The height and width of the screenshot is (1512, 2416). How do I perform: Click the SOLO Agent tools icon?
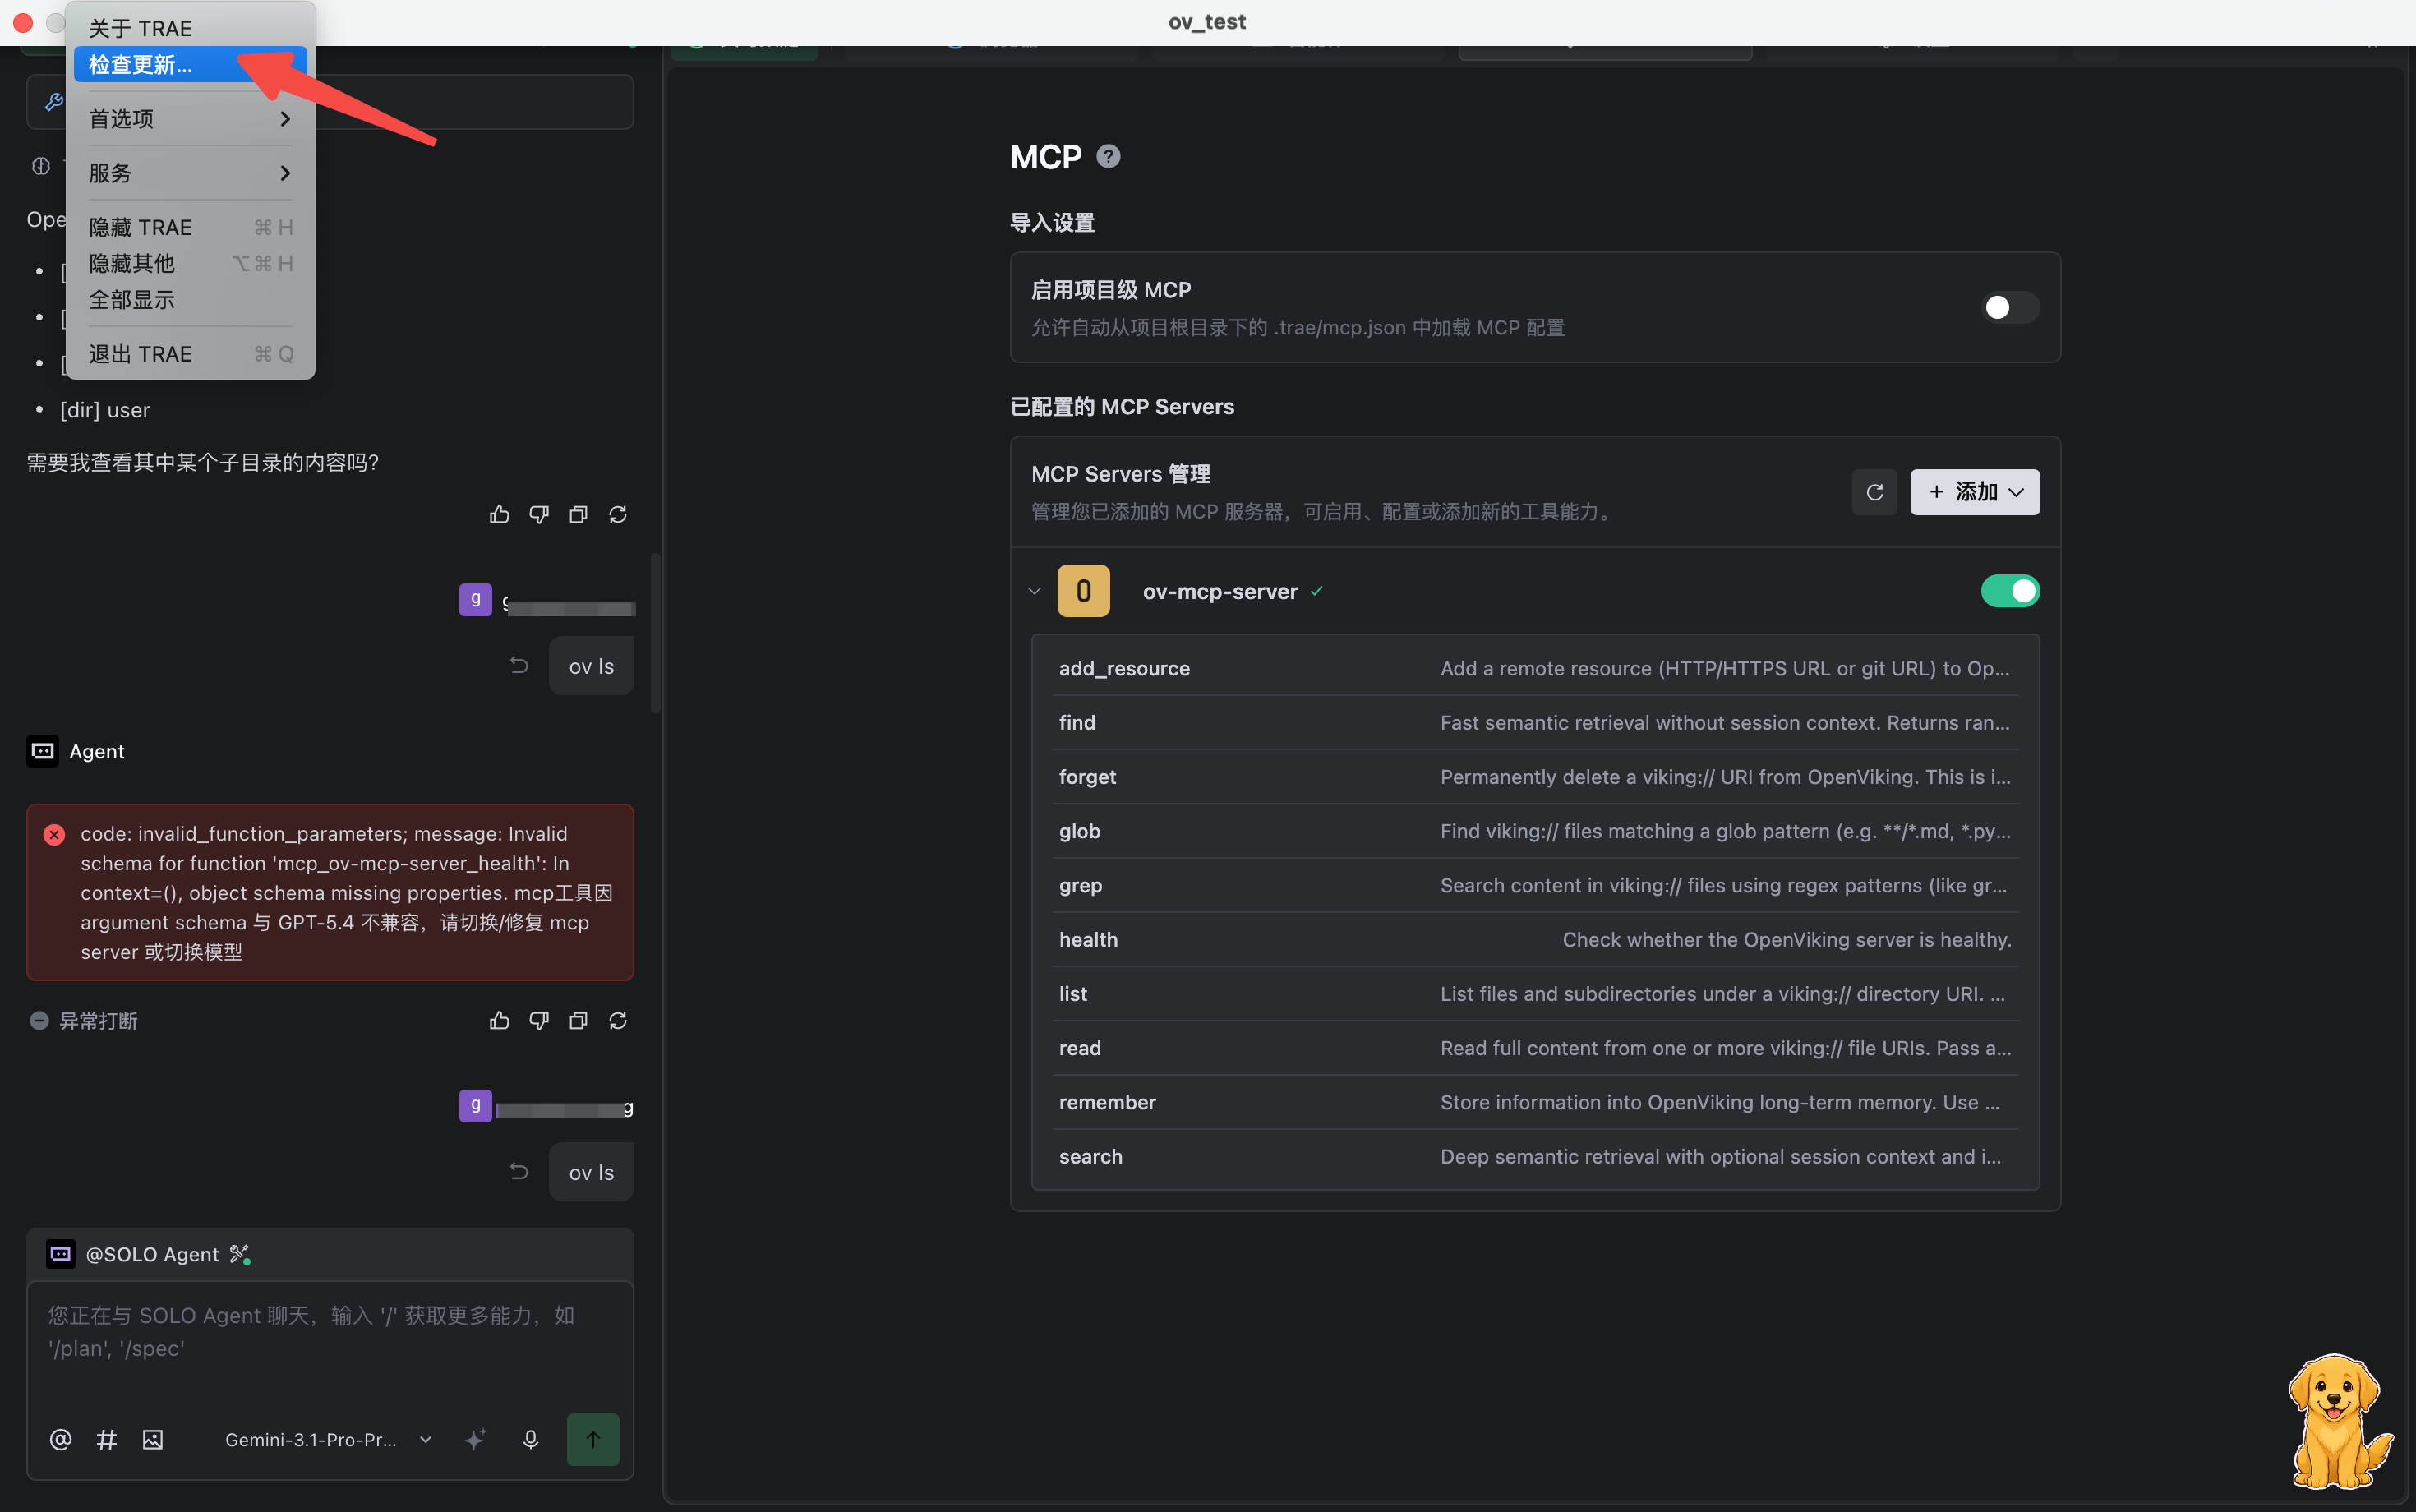pos(240,1254)
